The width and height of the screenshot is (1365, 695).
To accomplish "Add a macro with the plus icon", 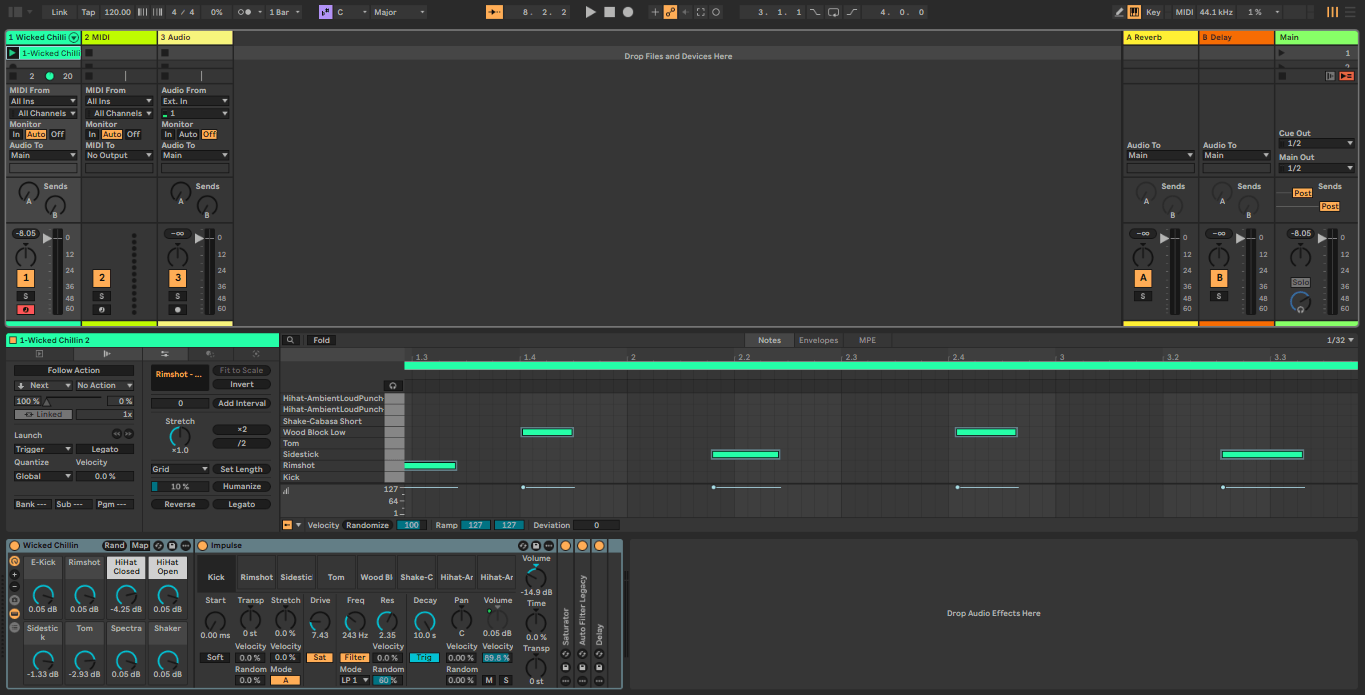I will pos(14,574).
